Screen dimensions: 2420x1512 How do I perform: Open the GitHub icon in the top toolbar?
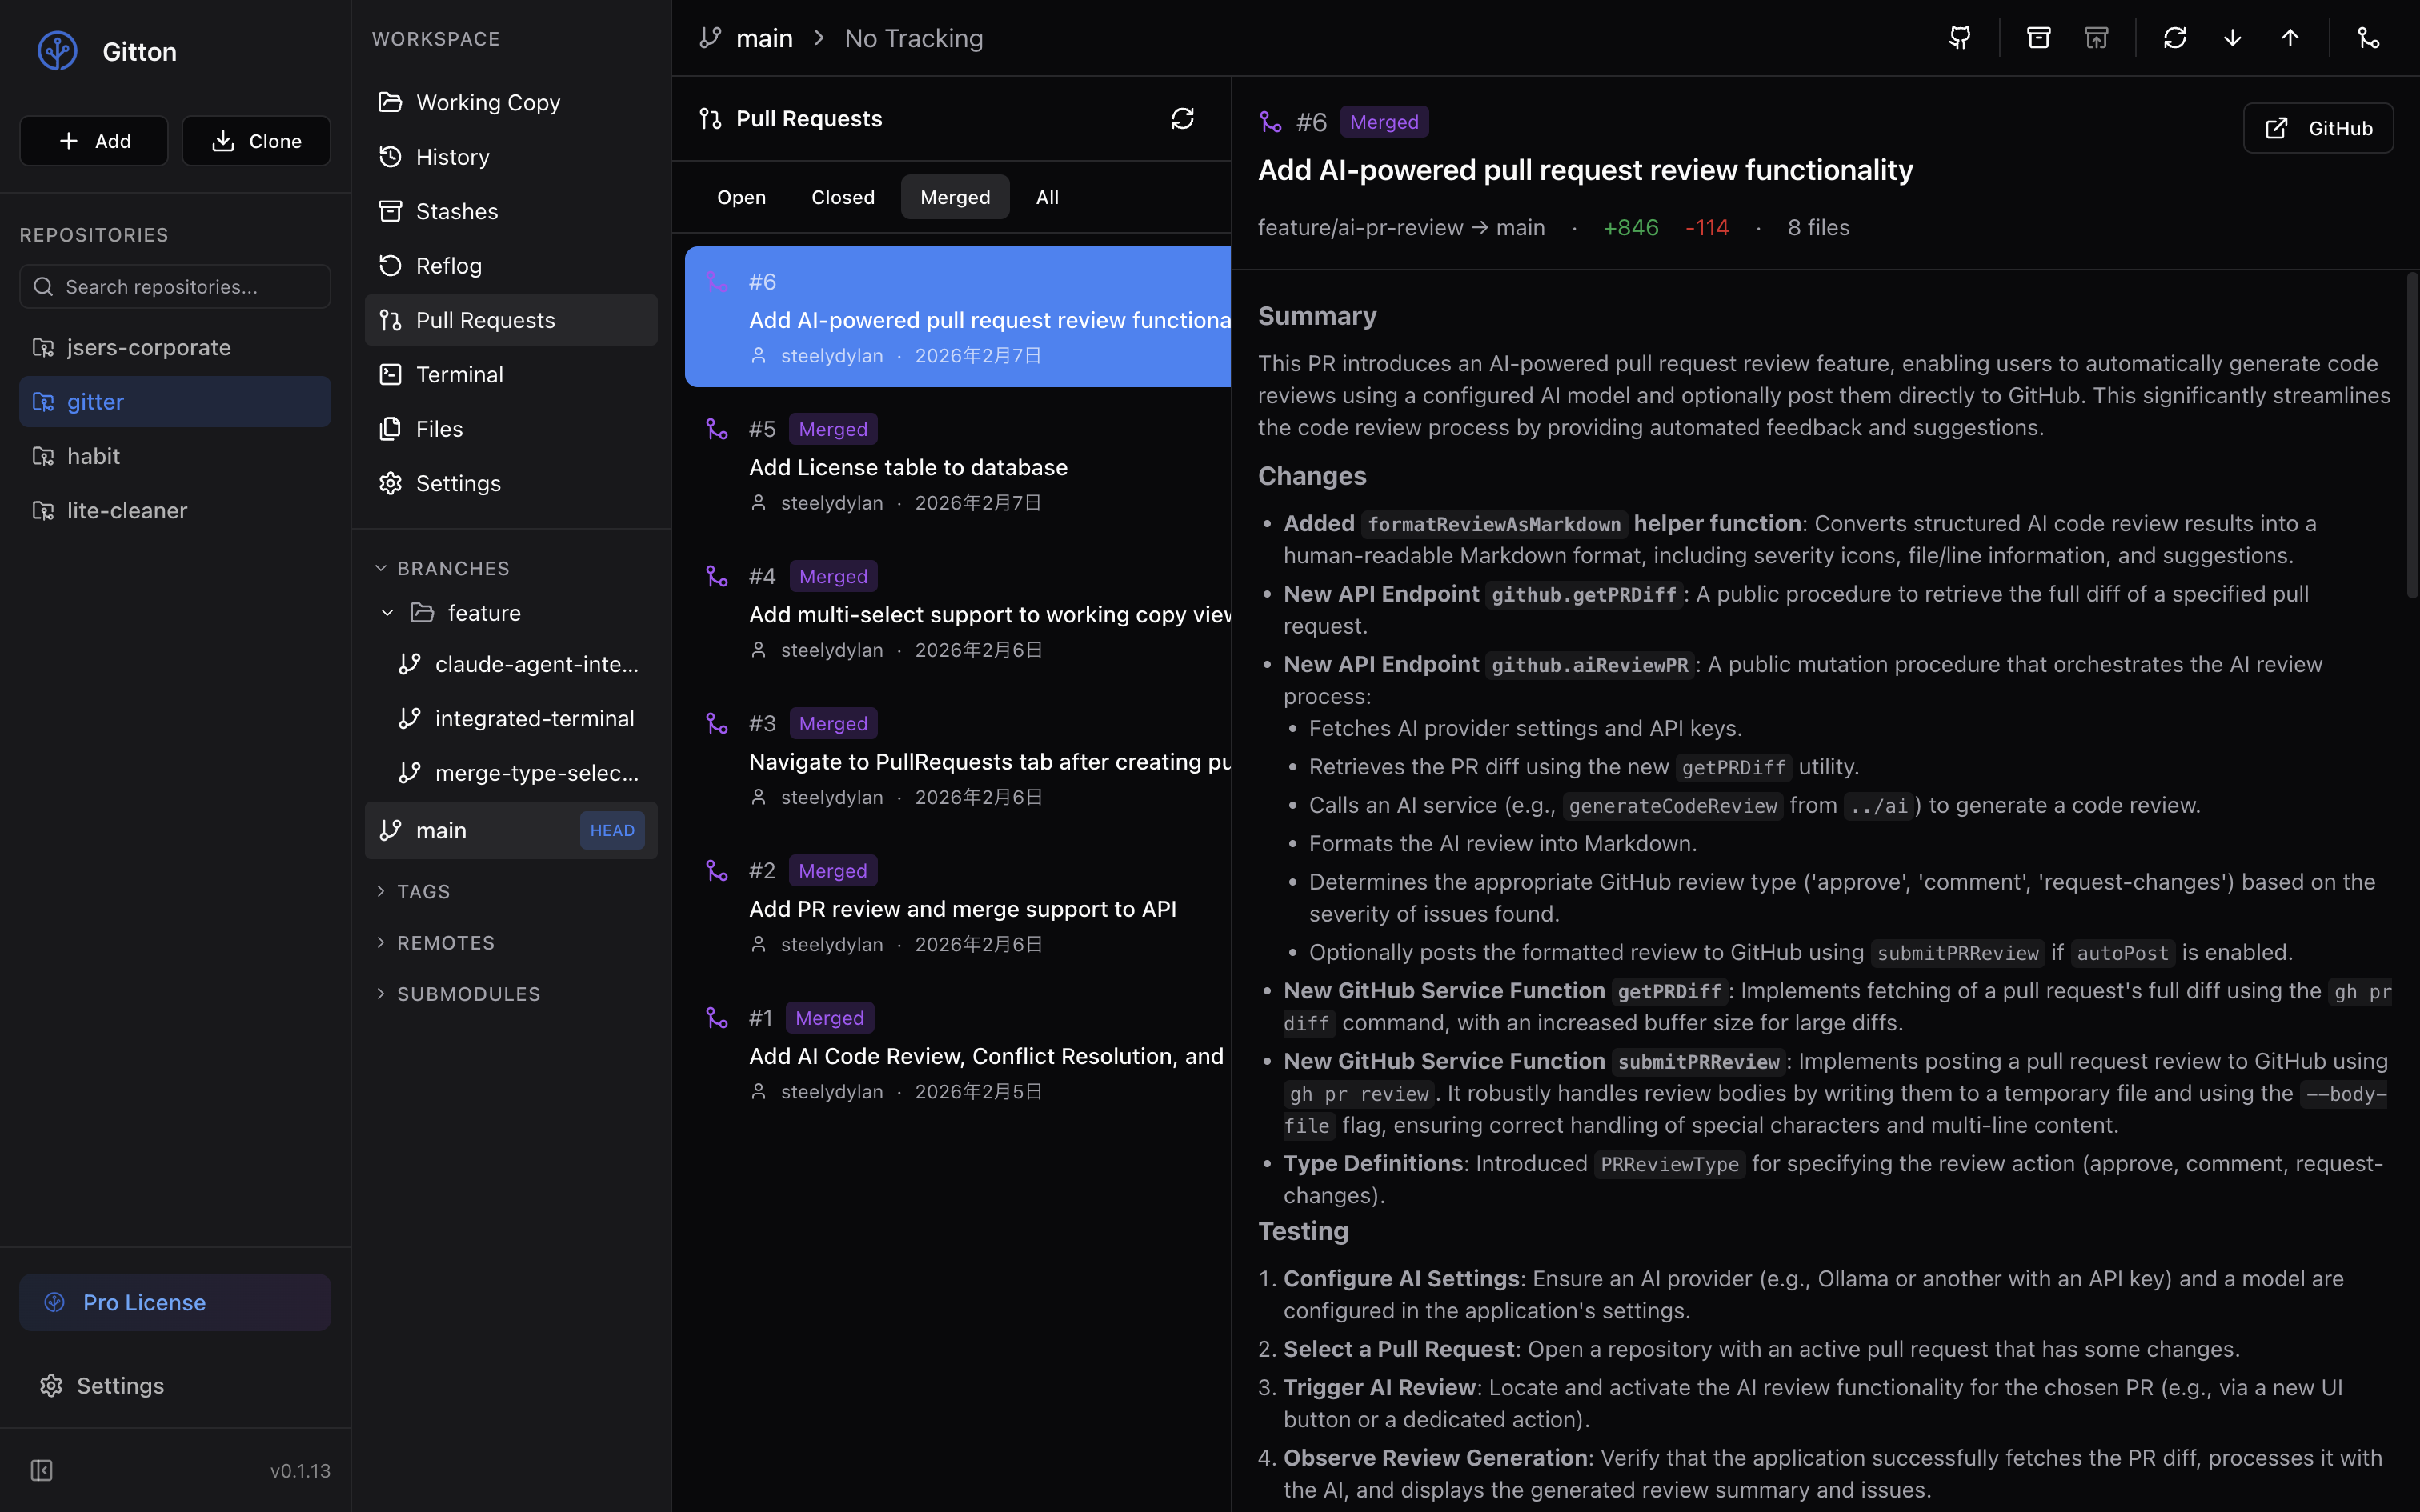1959,37
